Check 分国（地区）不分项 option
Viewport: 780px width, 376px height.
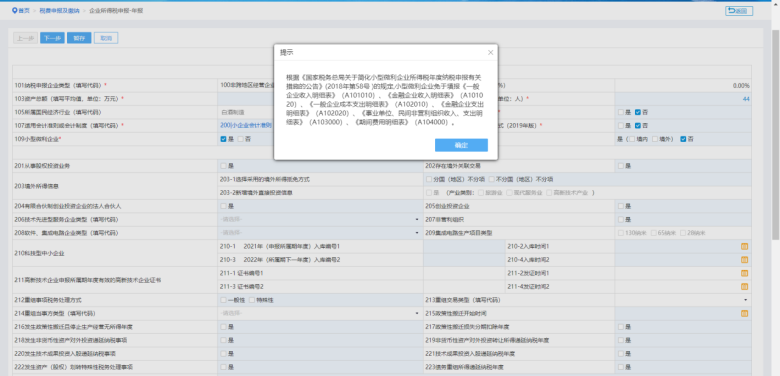(429, 179)
